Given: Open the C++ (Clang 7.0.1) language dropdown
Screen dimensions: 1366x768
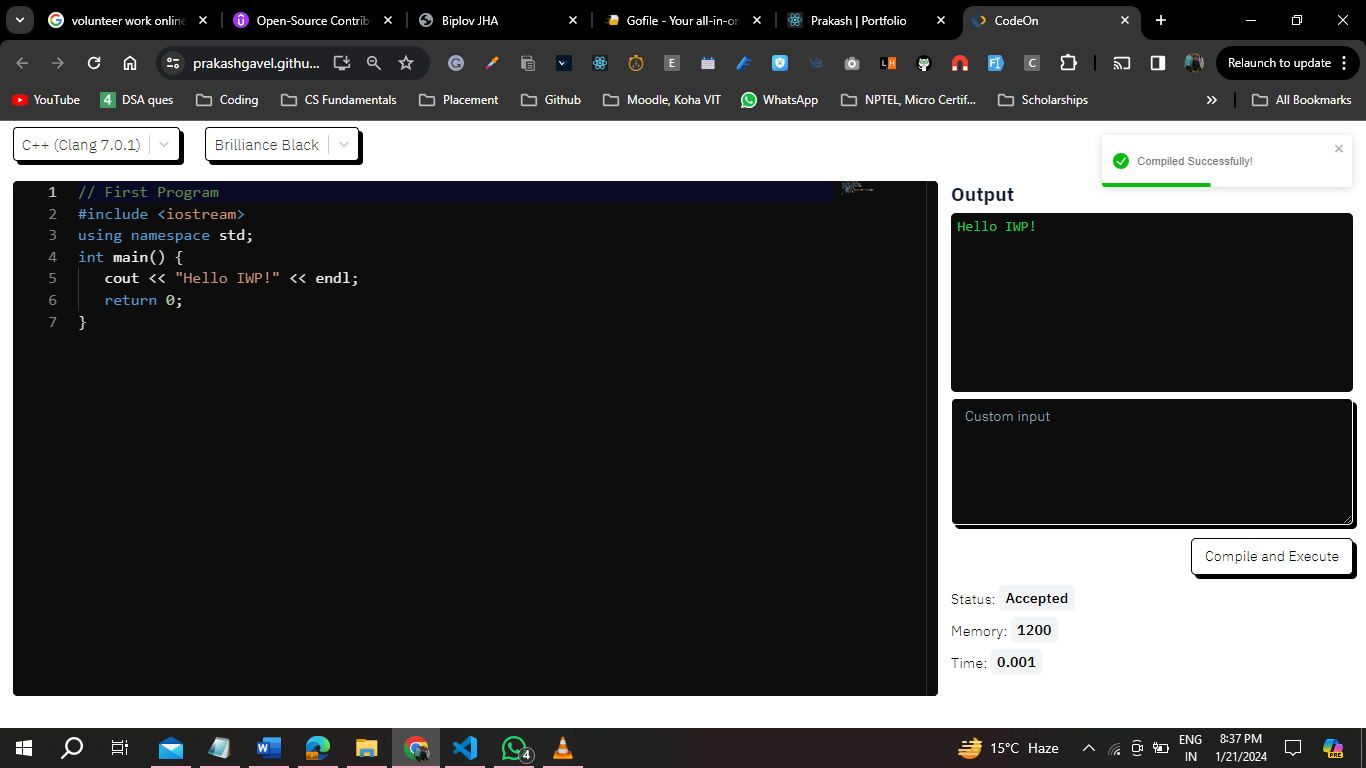Looking at the screenshot, I should tap(96, 145).
